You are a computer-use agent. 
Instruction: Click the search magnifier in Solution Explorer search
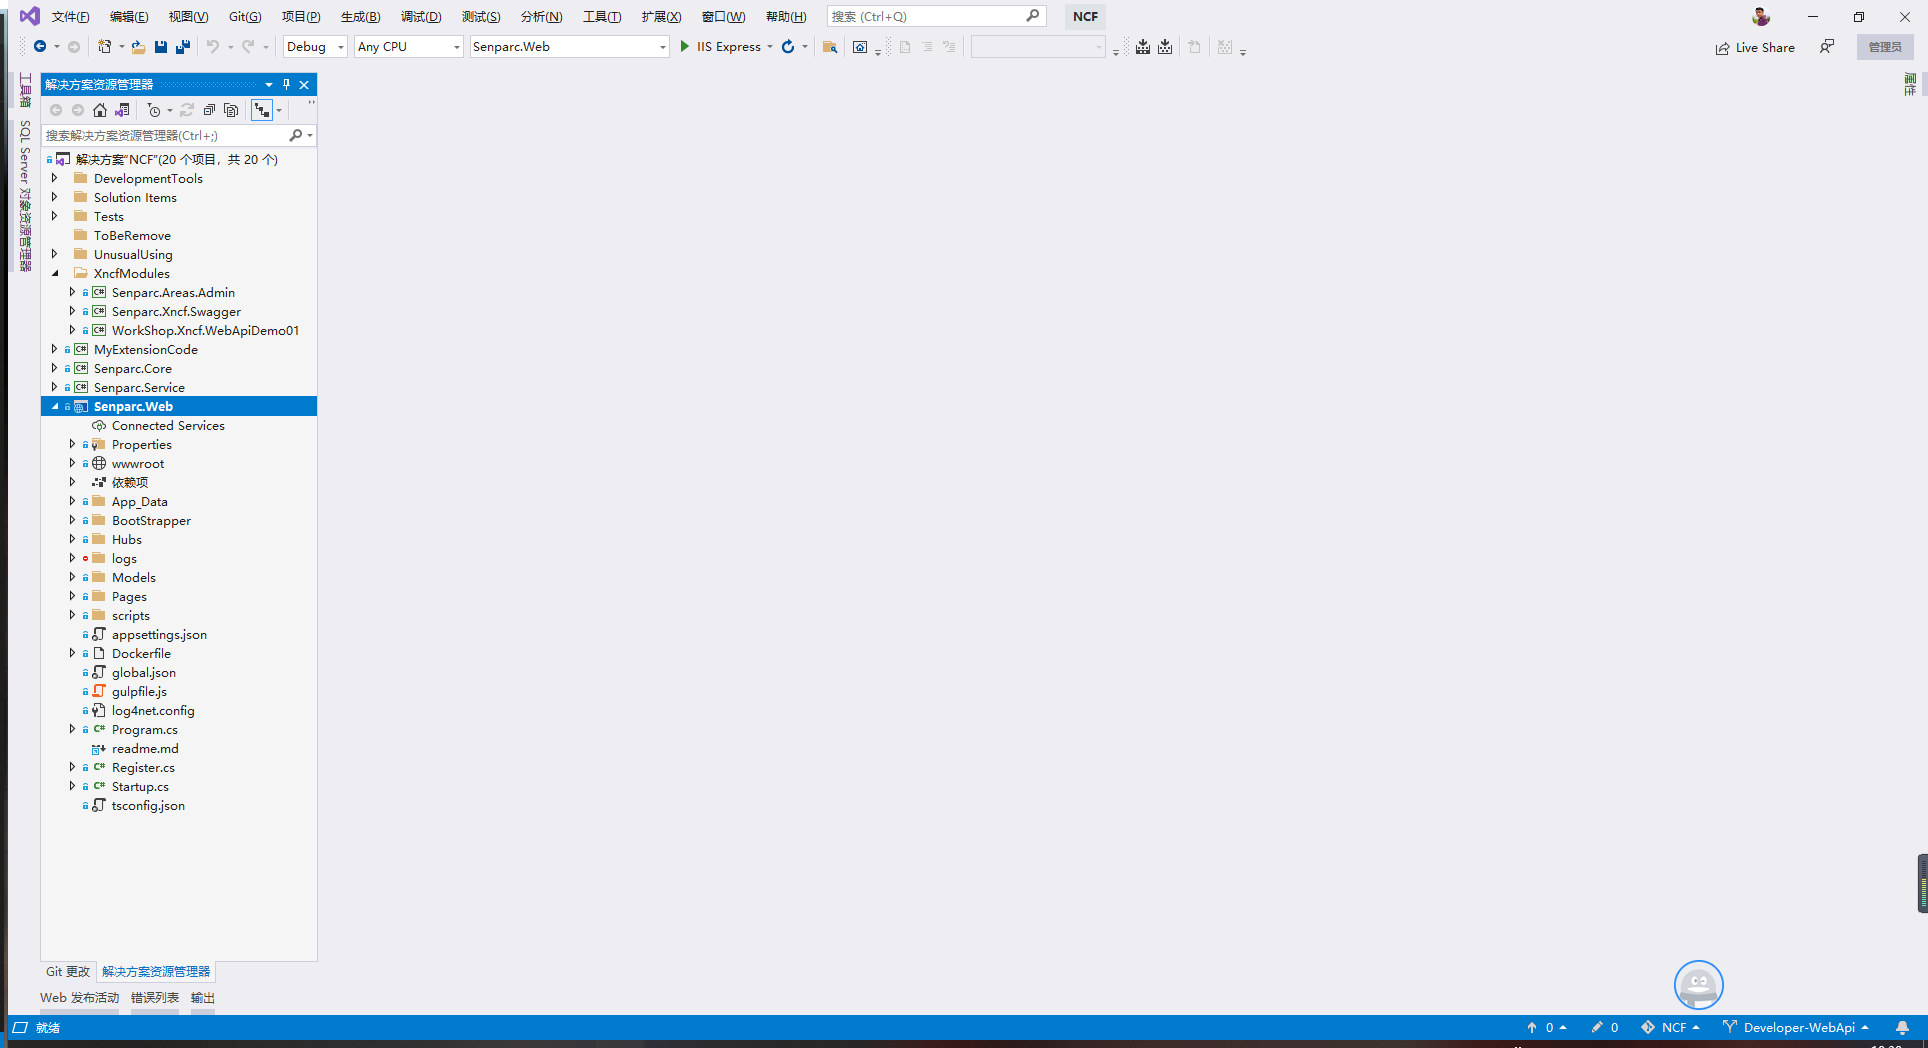pos(296,135)
